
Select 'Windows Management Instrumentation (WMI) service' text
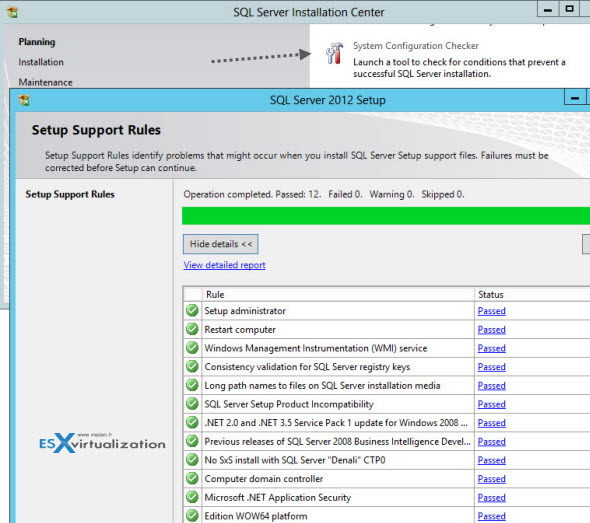316,348
